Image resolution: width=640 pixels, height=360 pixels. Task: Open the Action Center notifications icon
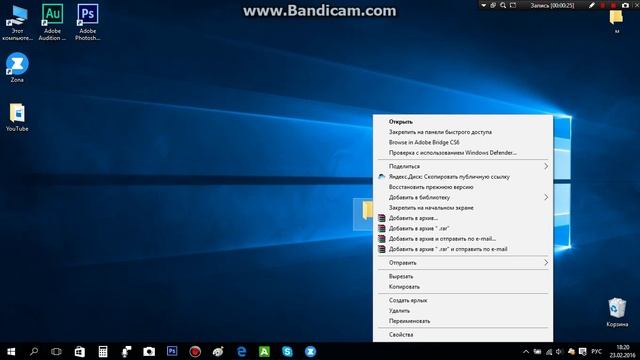583,351
